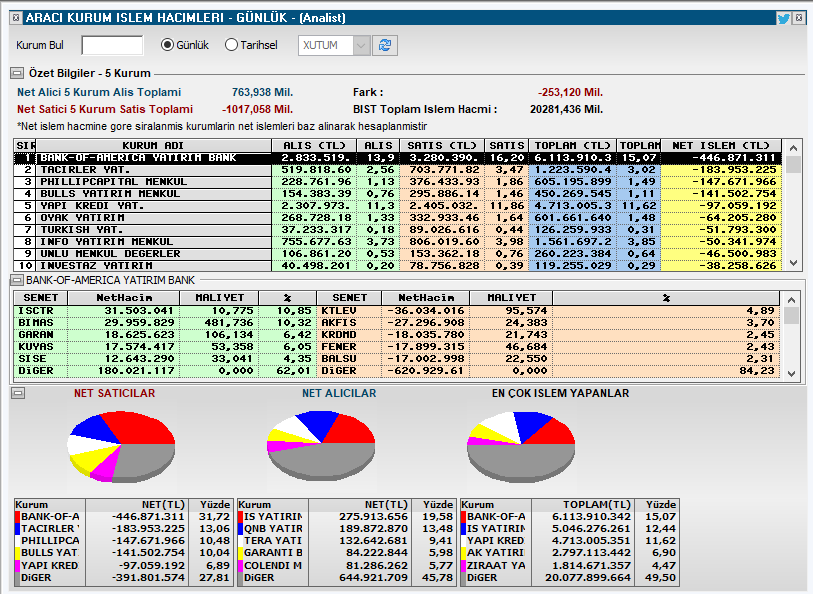The height and width of the screenshot is (594, 813).
Task: Open the XUTUM index dropdown
Action: (361, 45)
